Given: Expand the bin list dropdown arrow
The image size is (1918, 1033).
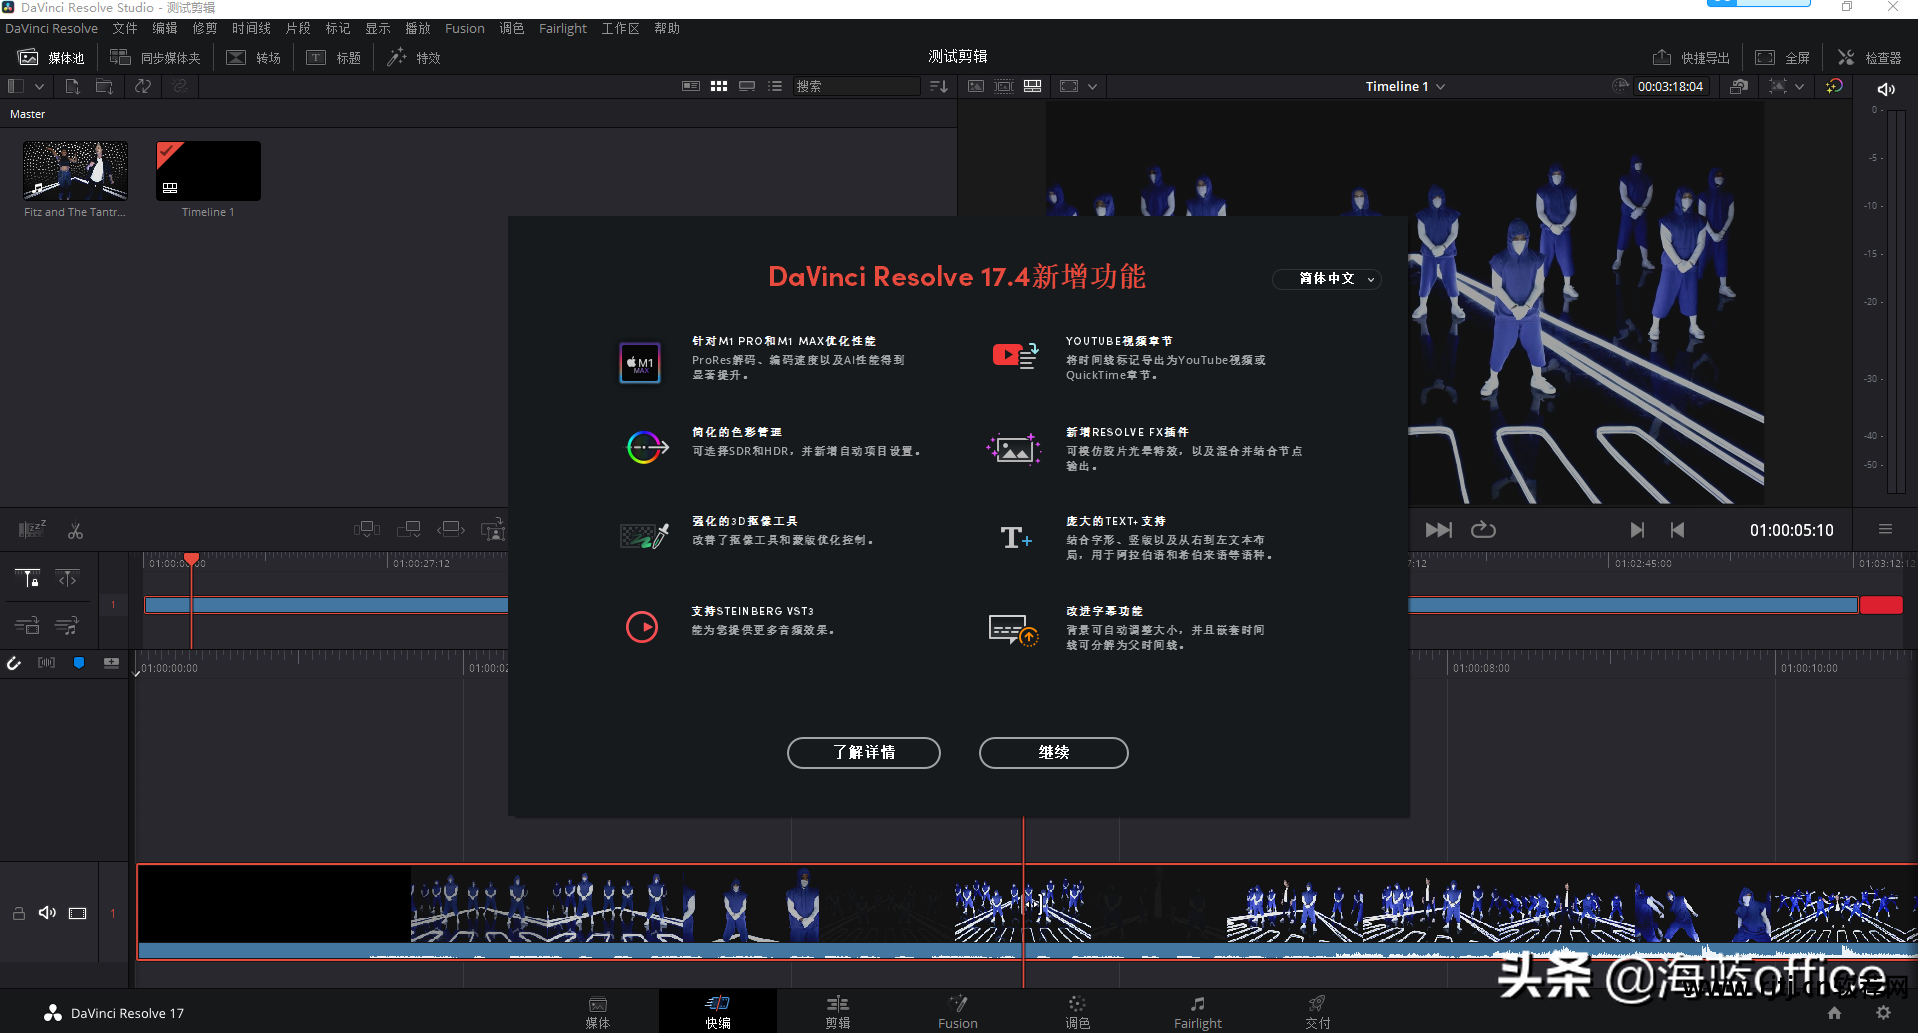Looking at the screenshot, I should [x=40, y=87].
